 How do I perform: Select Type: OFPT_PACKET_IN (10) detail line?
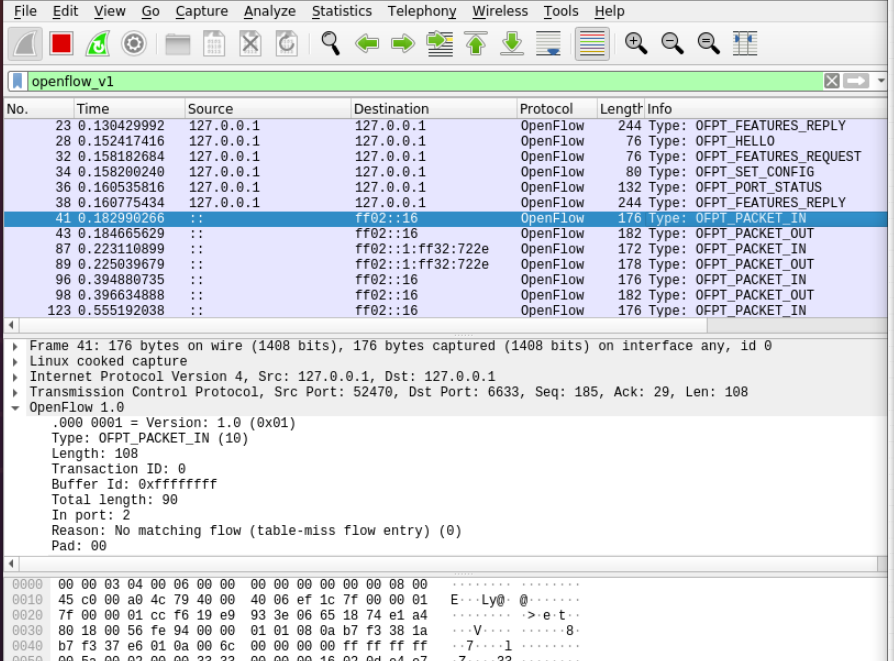click(149, 438)
